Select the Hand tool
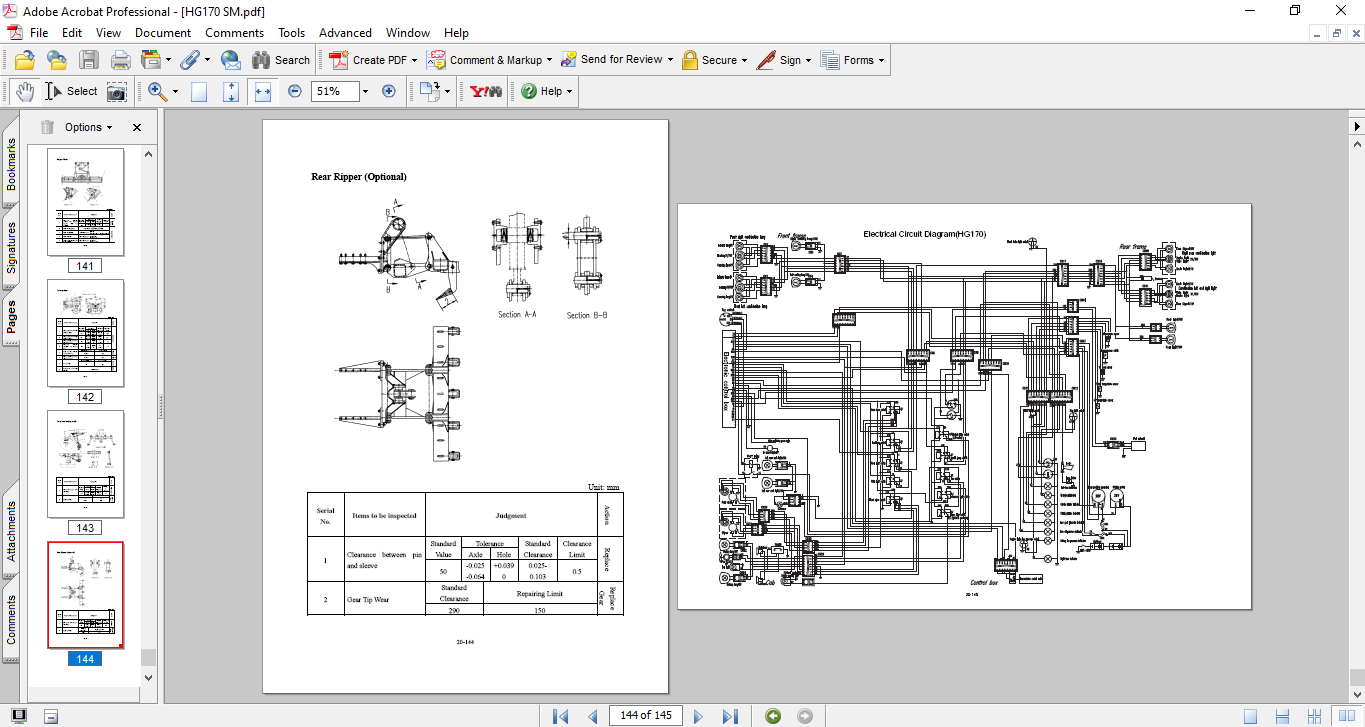Viewport: 1365px width, 727px height. [x=24, y=91]
